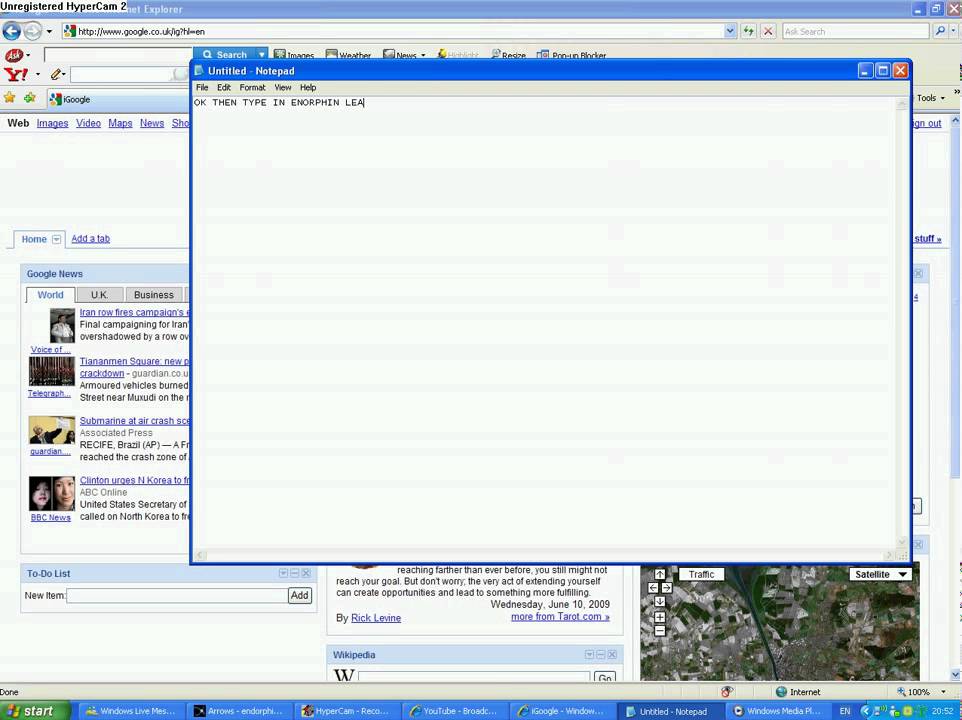Click the pencil icon on Yahoo toolbar
Viewport: 962px width, 720px height.
pyautogui.click(x=56, y=75)
